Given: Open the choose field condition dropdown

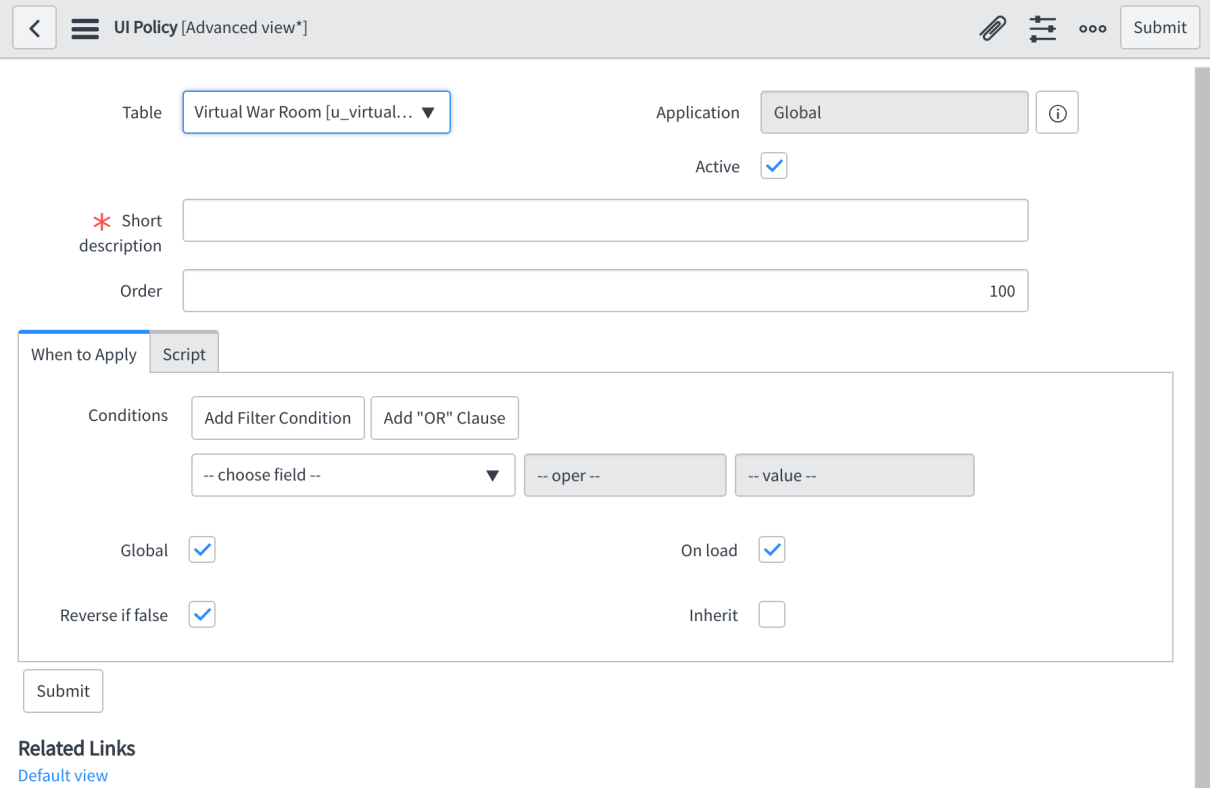Looking at the screenshot, I should point(352,474).
